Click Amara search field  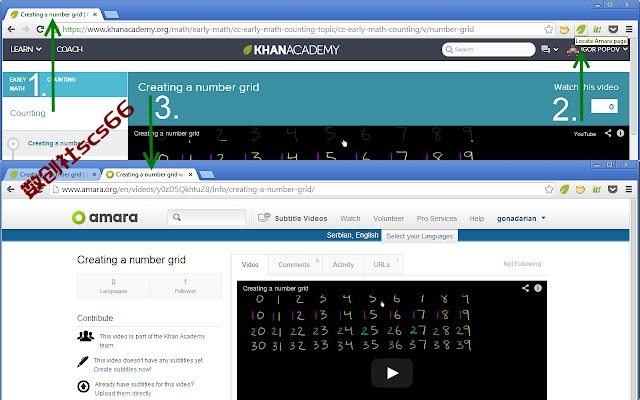(x=206, y=218)
